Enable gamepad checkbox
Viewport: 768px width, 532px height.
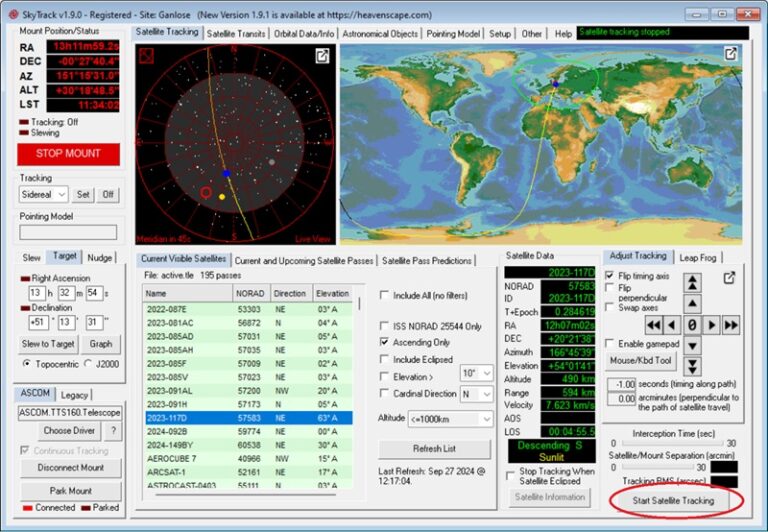(609, 343)
